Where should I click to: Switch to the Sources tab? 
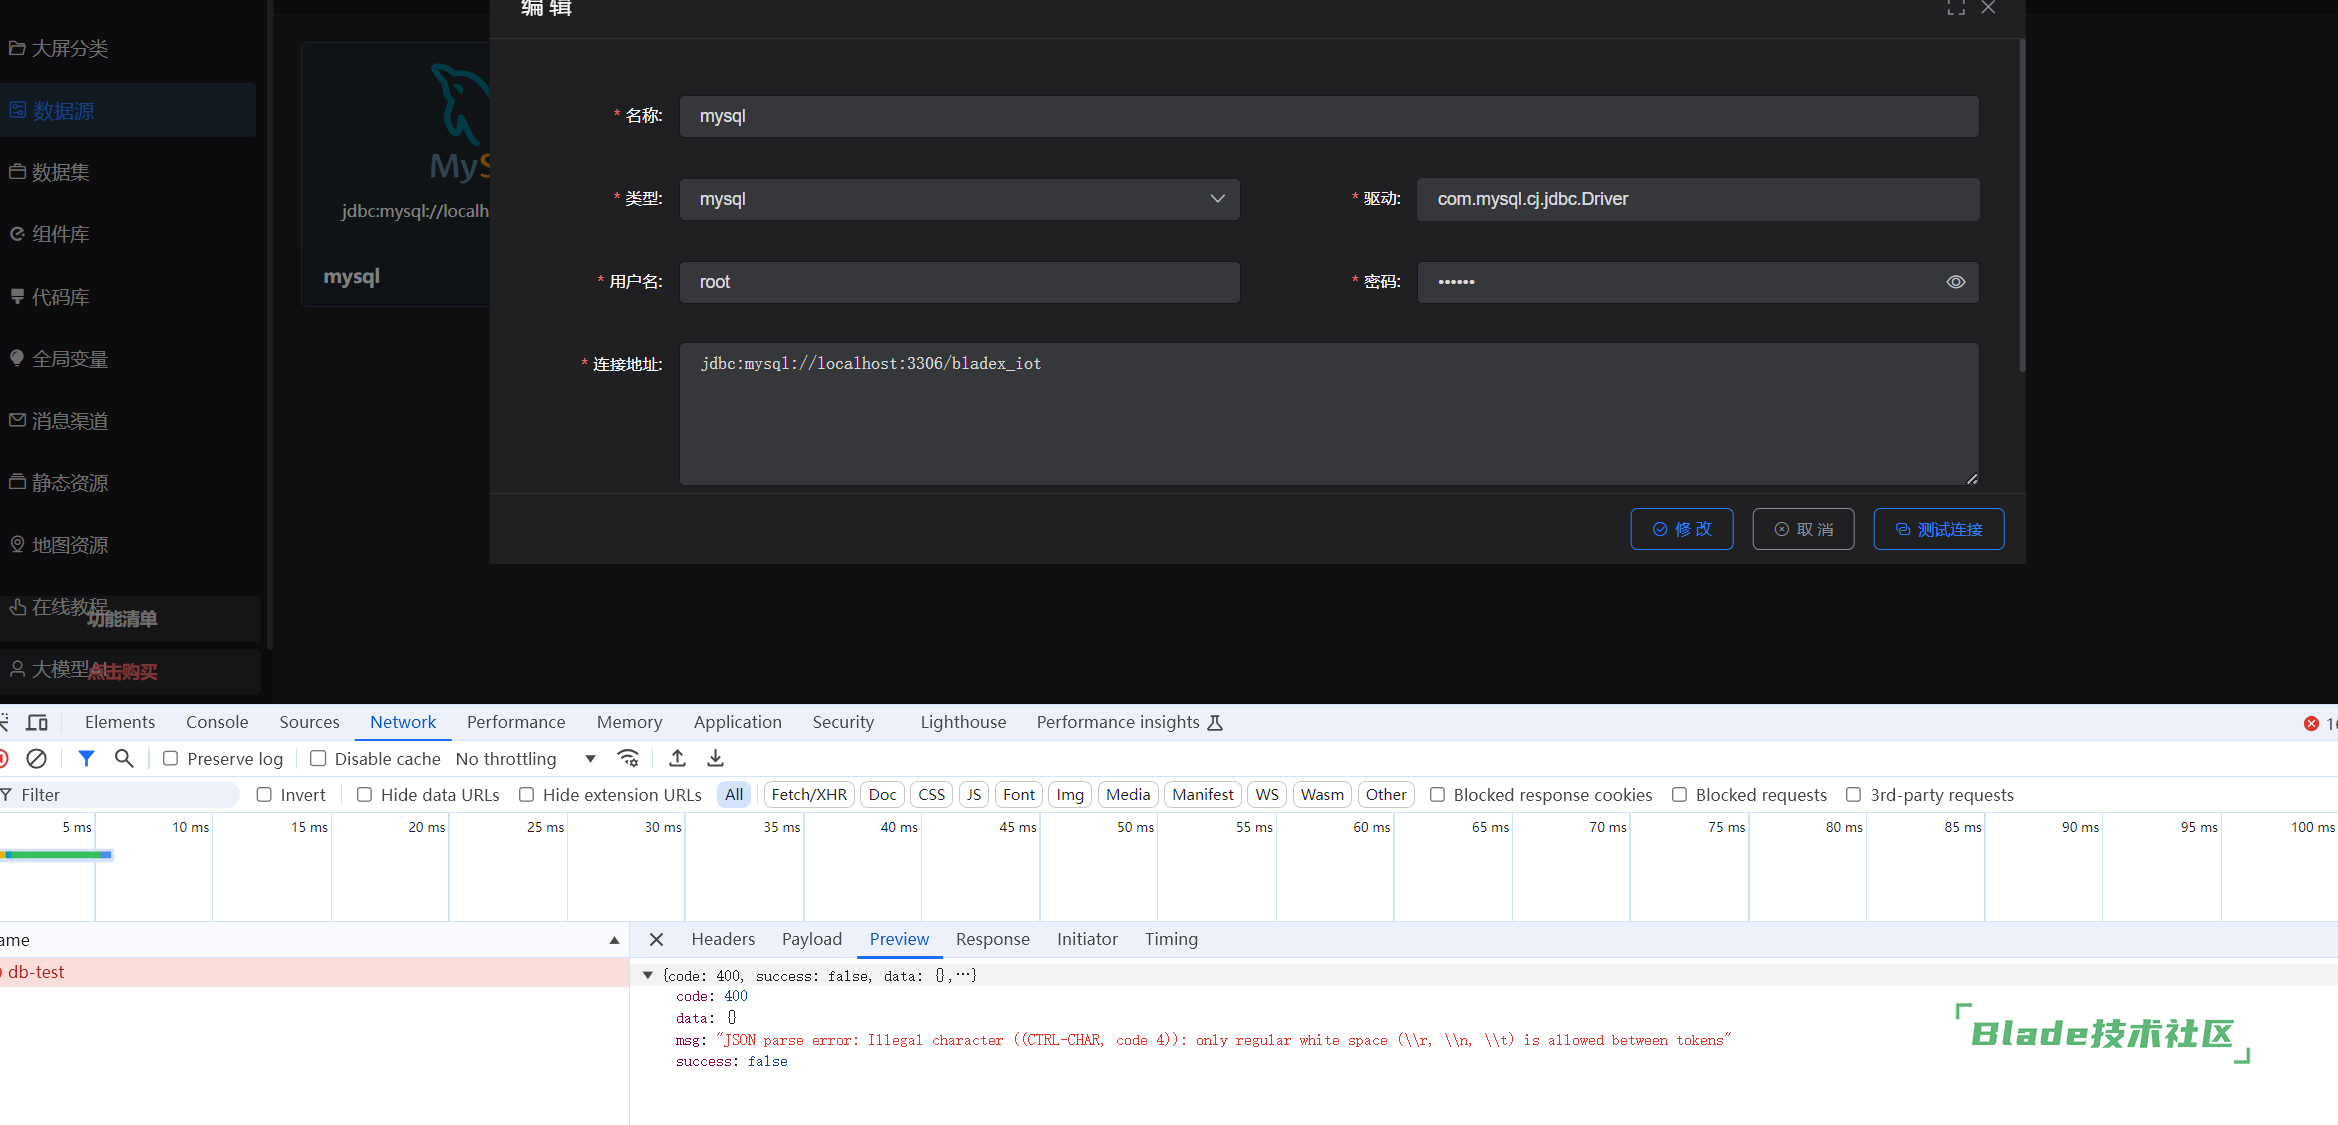309,722
